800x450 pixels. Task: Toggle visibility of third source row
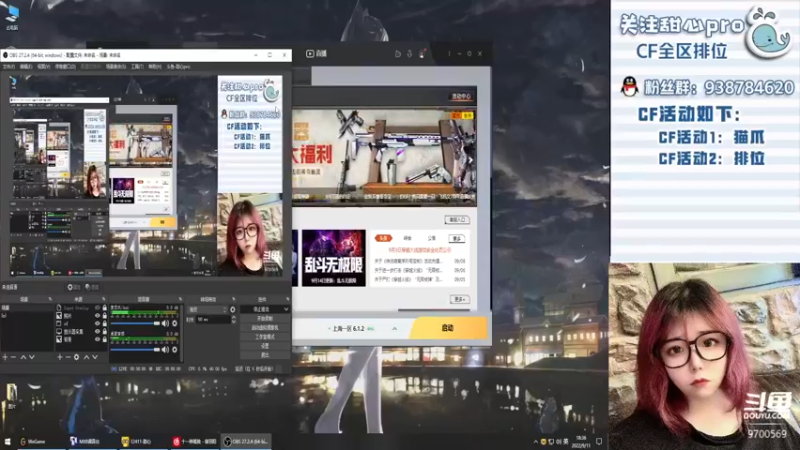coord(97,323)
